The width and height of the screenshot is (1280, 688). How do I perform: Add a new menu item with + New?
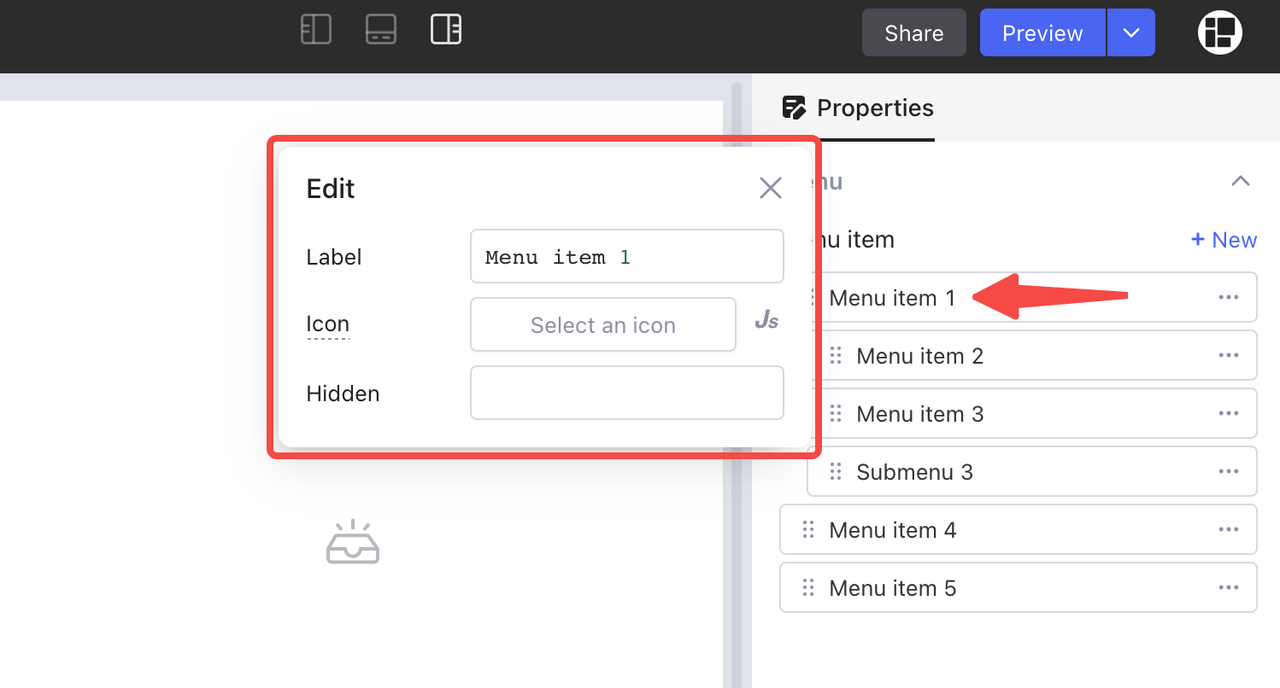(1223, 240)
